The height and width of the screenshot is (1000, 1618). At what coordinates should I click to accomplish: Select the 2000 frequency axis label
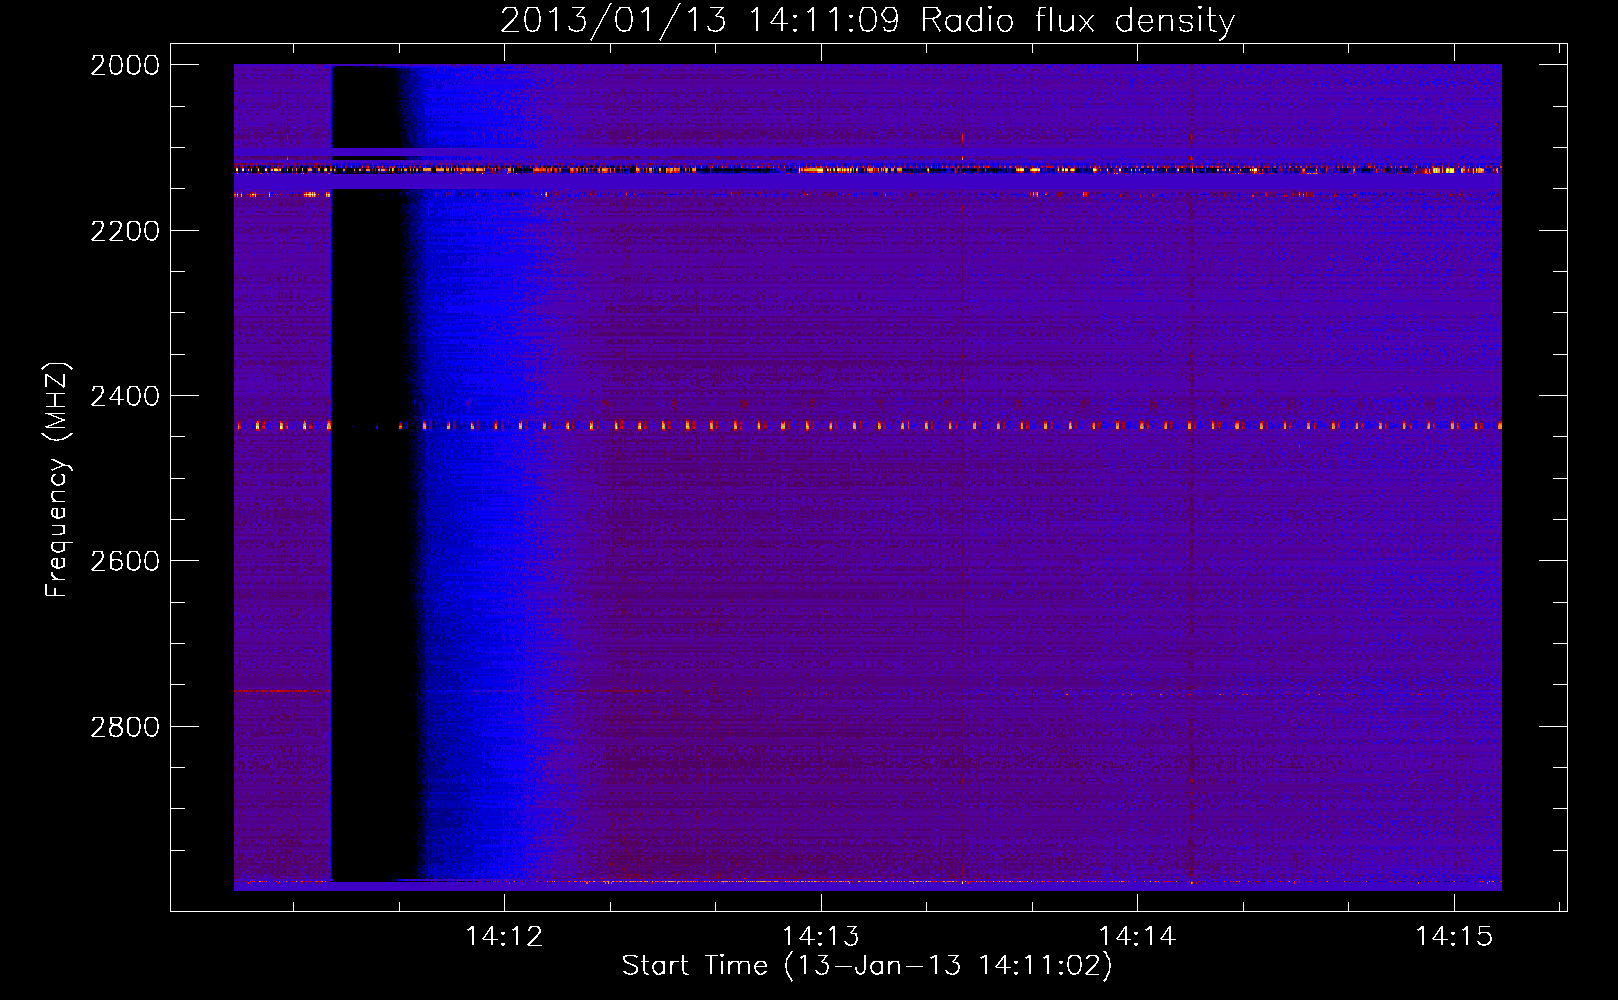click(125, 65)
